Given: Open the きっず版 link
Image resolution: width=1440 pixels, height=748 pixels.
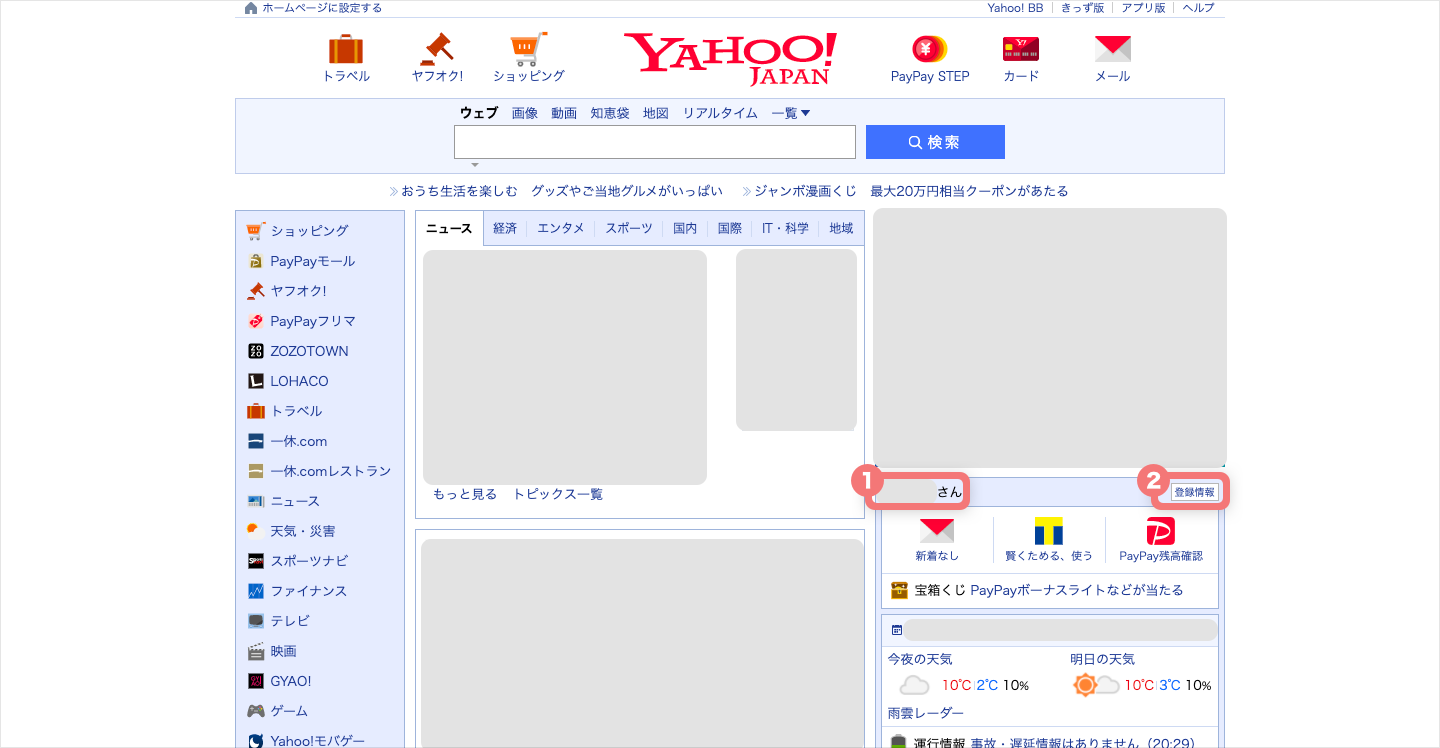Looking at the screenshot, I should [1082, 8].
